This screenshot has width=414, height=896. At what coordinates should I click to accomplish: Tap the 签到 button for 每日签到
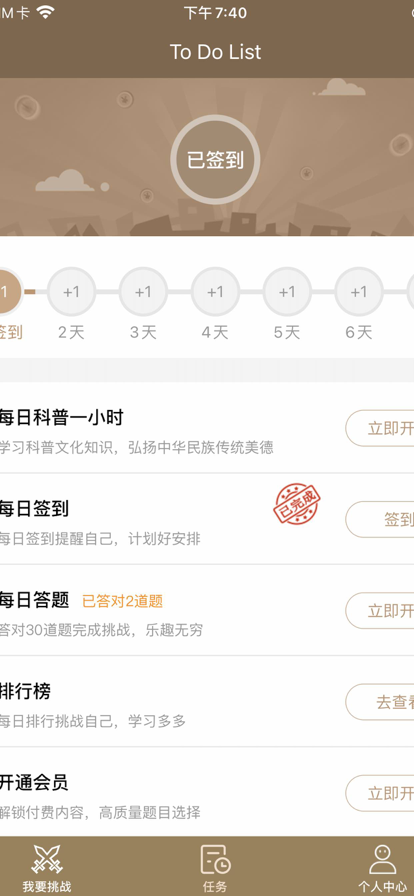point(380,519)
